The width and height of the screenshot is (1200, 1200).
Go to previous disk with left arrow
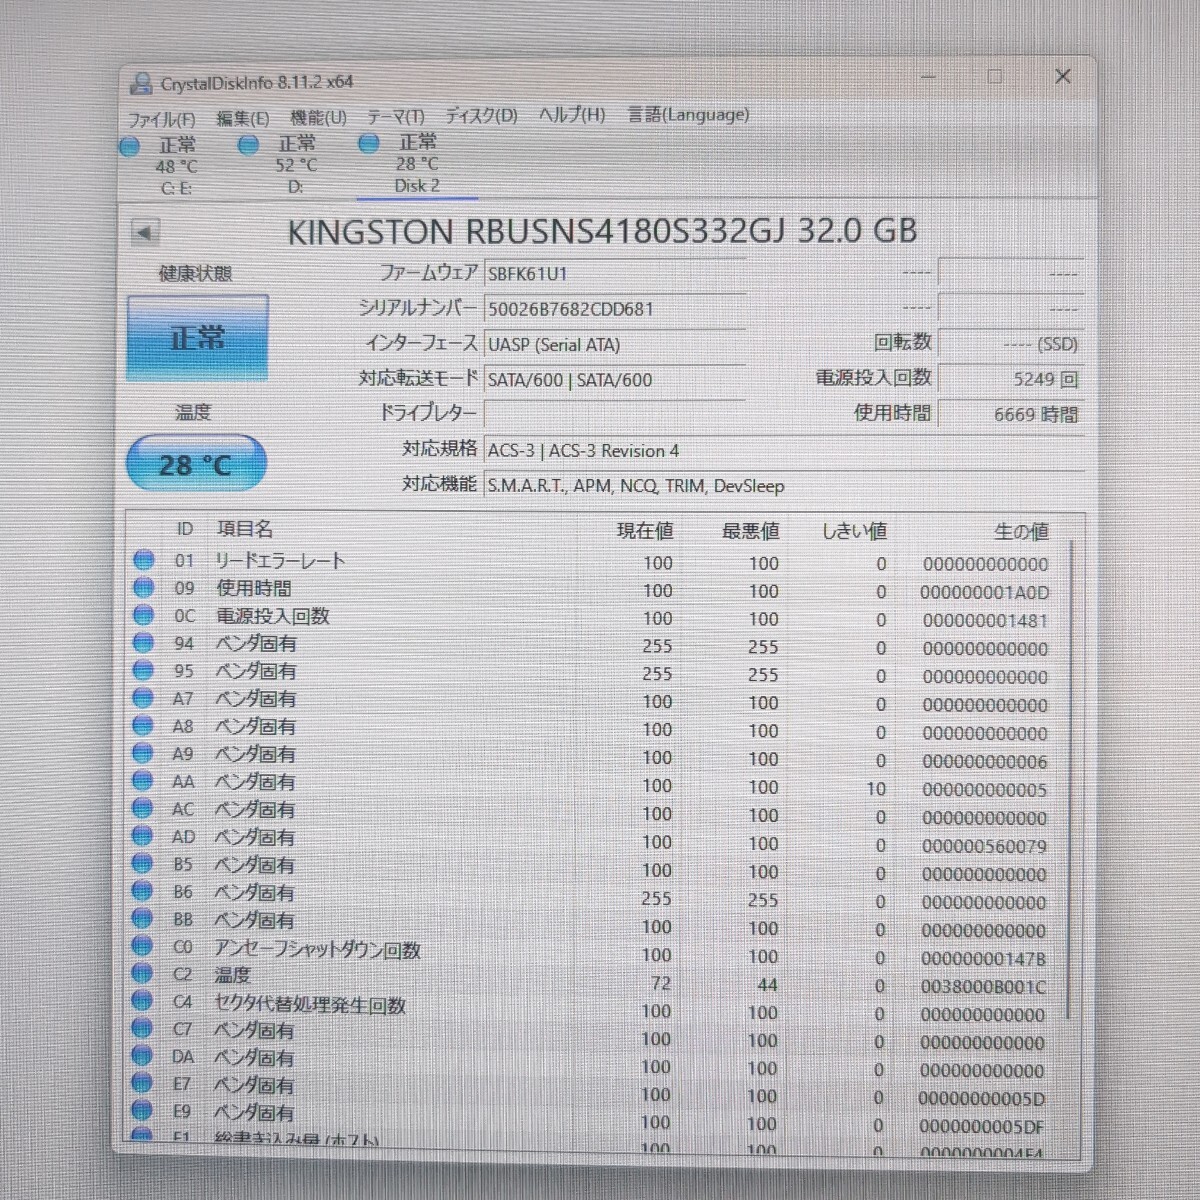(x=145, y=233)
